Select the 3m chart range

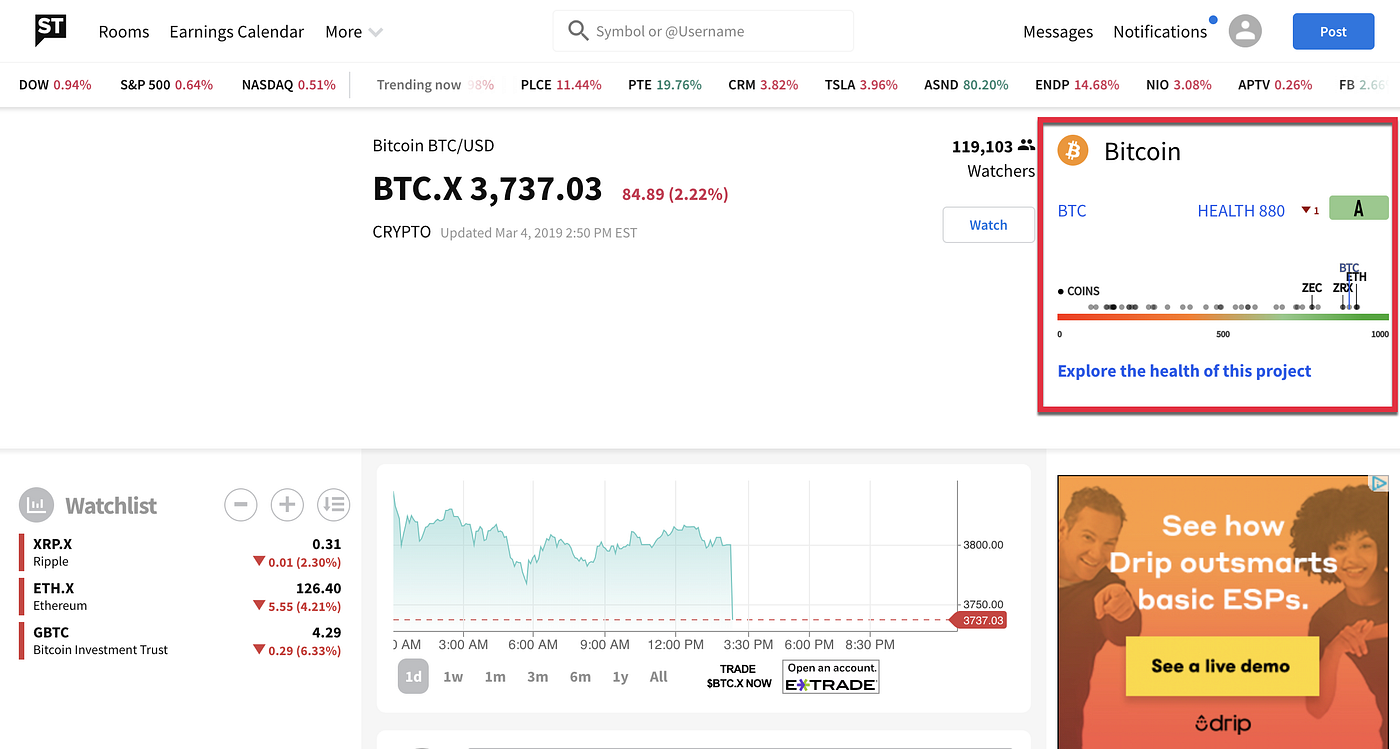pyautogui.click(x=537, y=677)
